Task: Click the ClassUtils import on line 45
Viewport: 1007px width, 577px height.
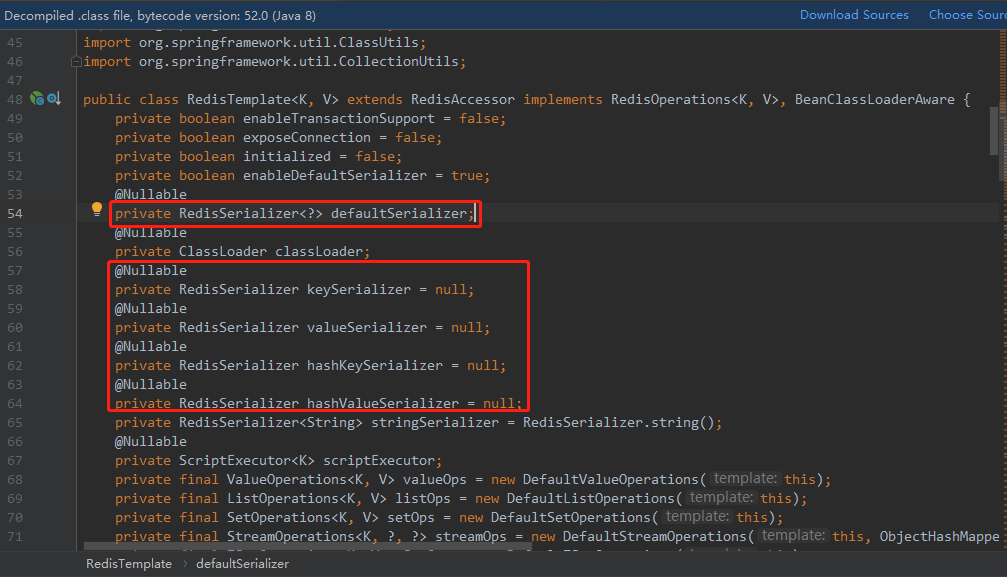Action: pos(378,42)
